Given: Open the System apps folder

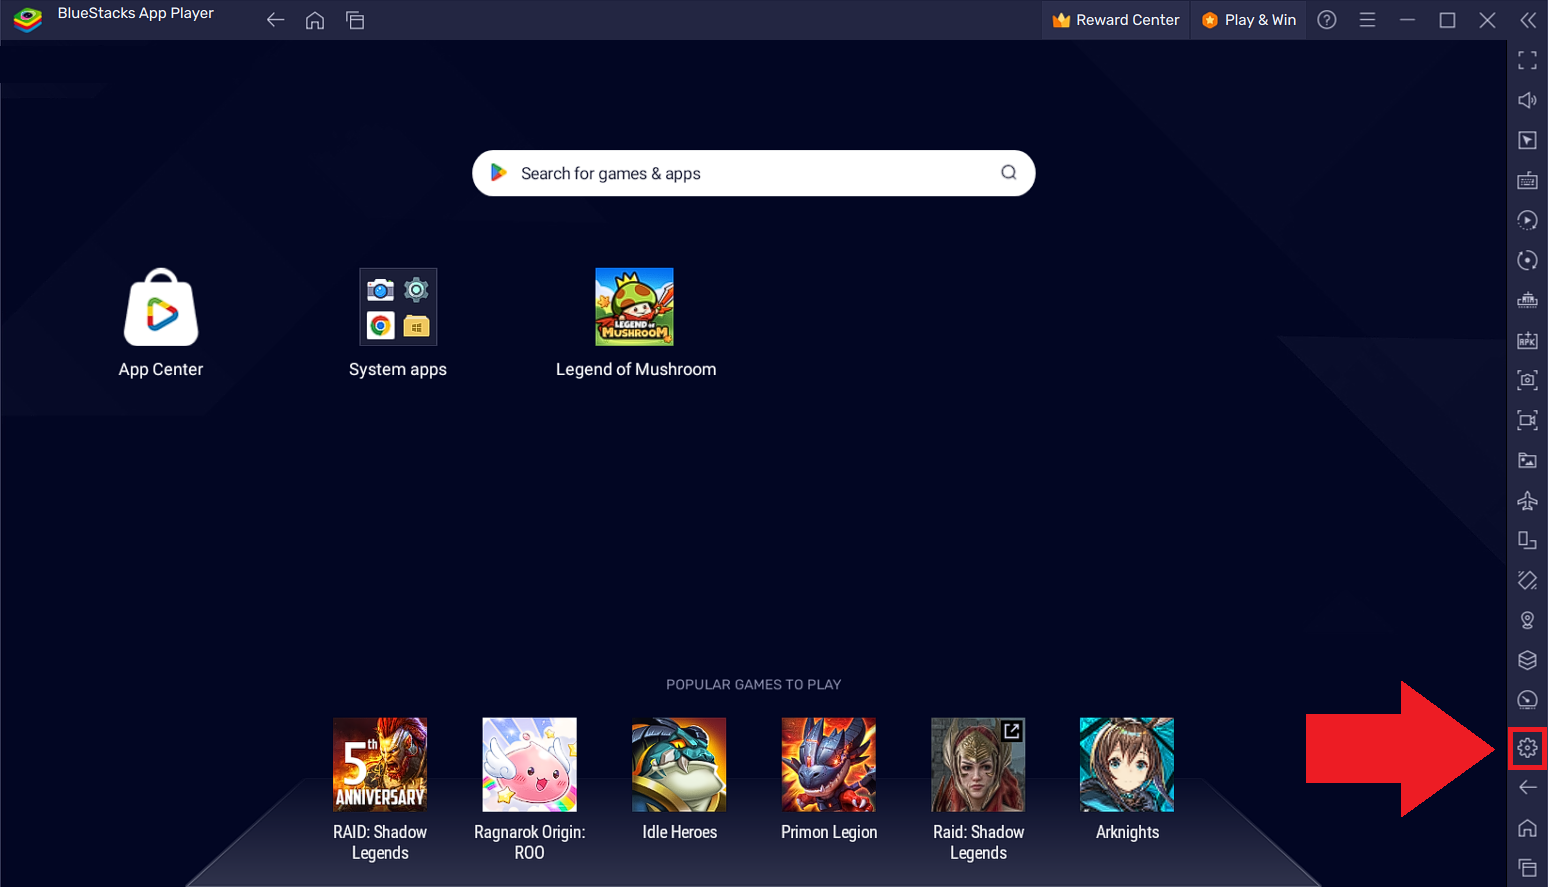Looking at the screenshot, I should 398,323.
